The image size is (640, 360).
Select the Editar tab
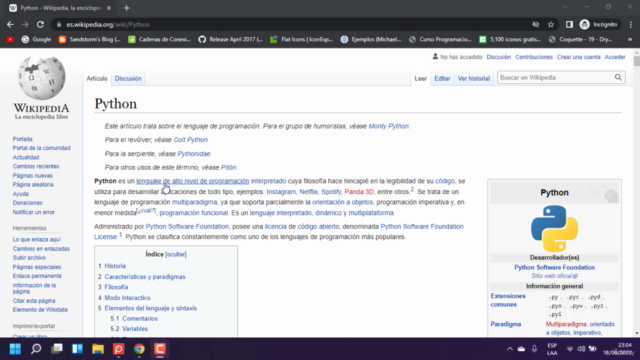pyautogui.click(x=442, y=78)
